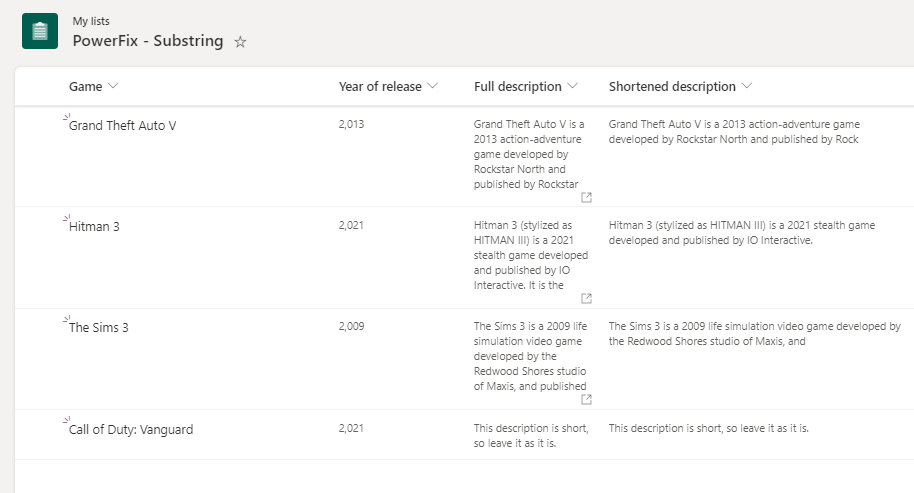Click new-item marker beside Call of Duty: Vanguard
This screenshot has height=493, width=914.
(x=66, y=420)
